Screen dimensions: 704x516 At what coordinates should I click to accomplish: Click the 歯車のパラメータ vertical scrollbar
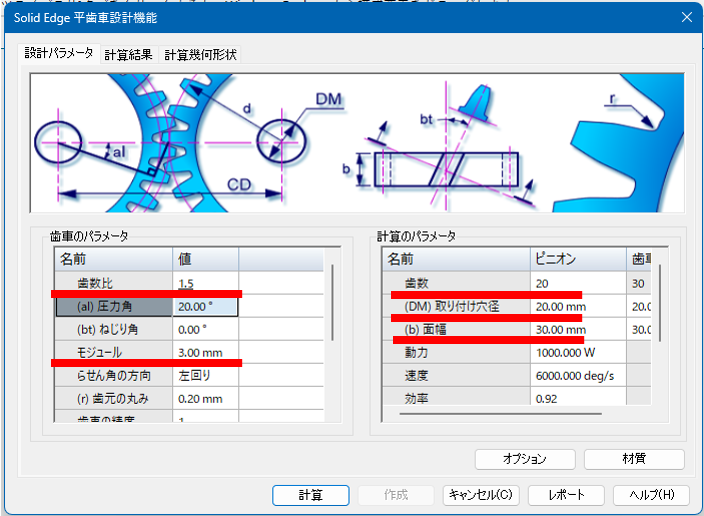(331, 340)
